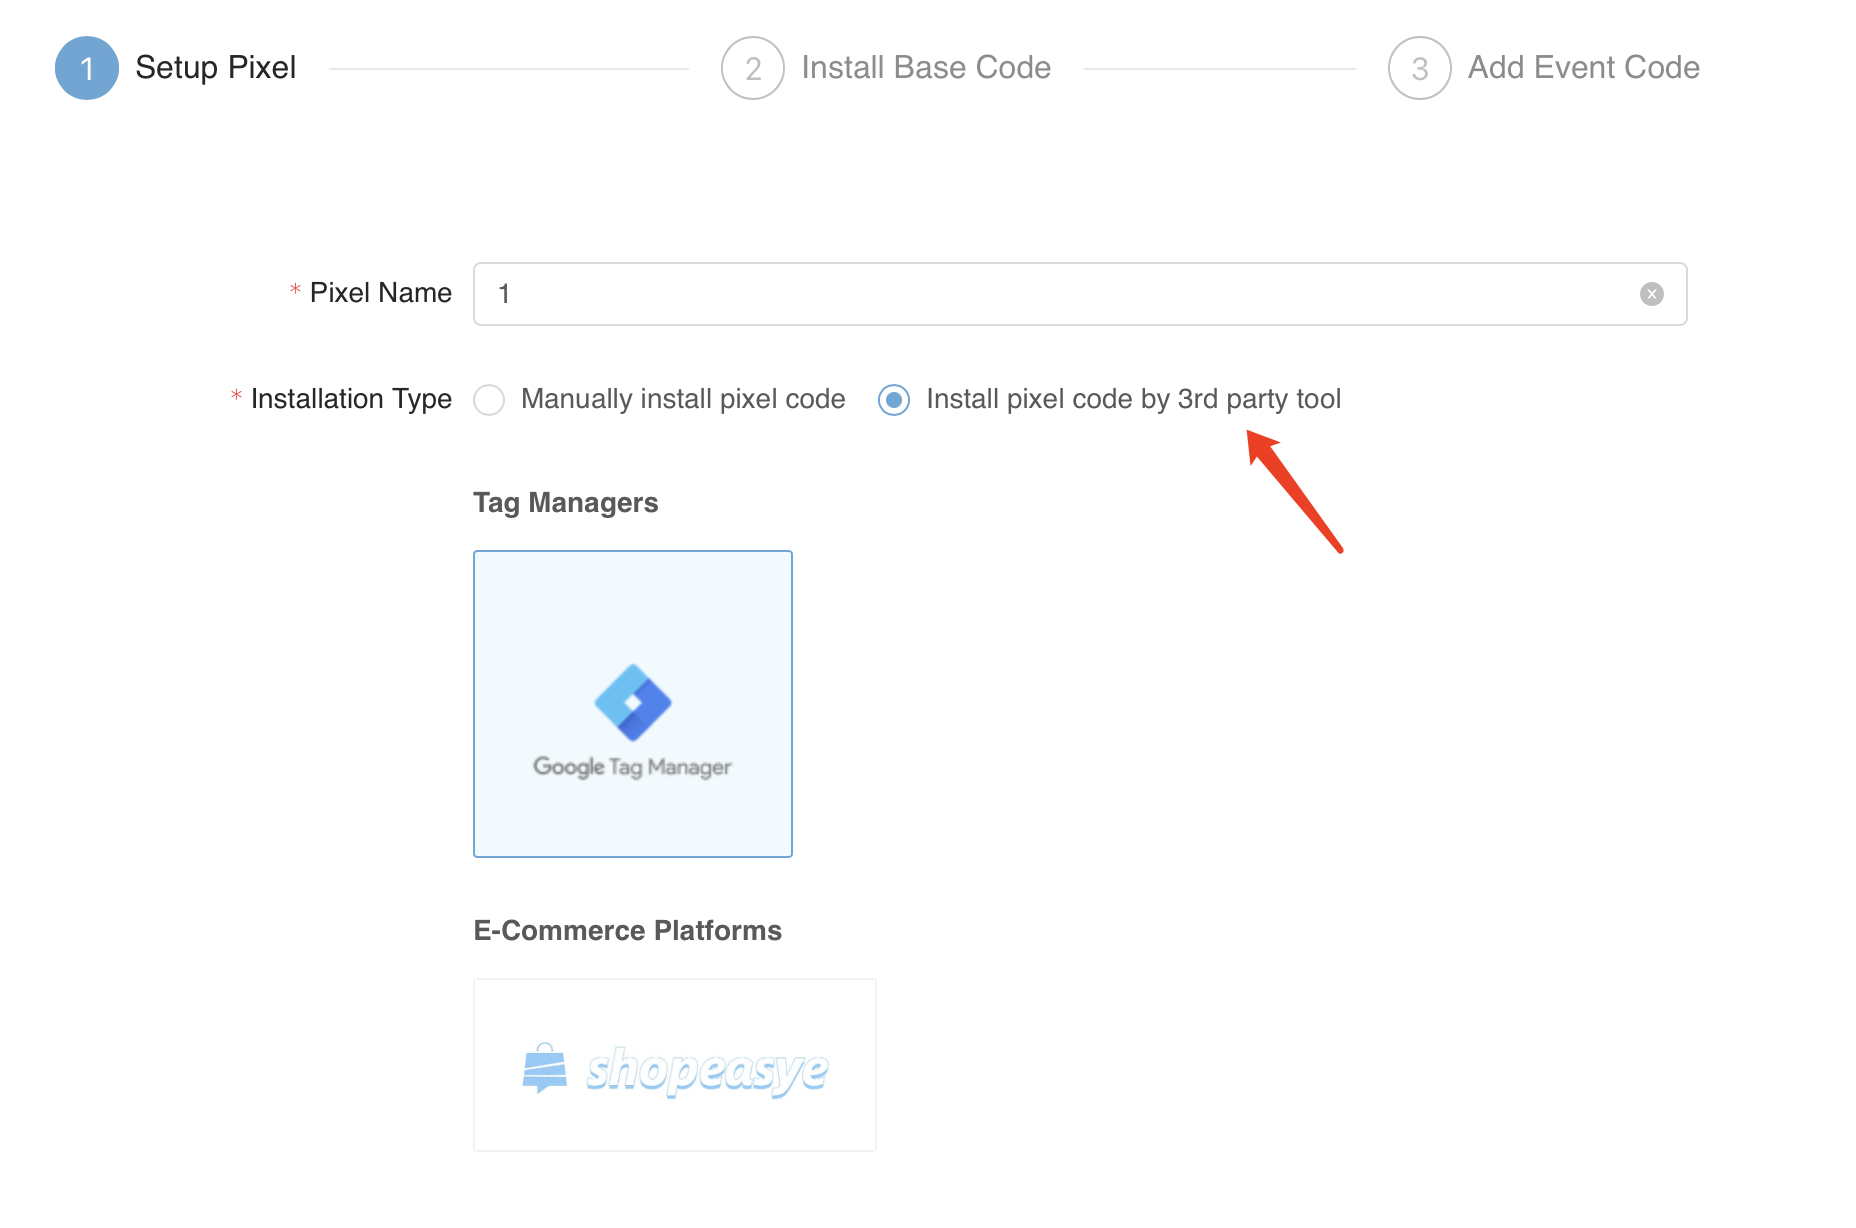Select Manually install pixel code radio button
The image size is (1856, 1228).
pyautogui.click(x=489, y=400)
